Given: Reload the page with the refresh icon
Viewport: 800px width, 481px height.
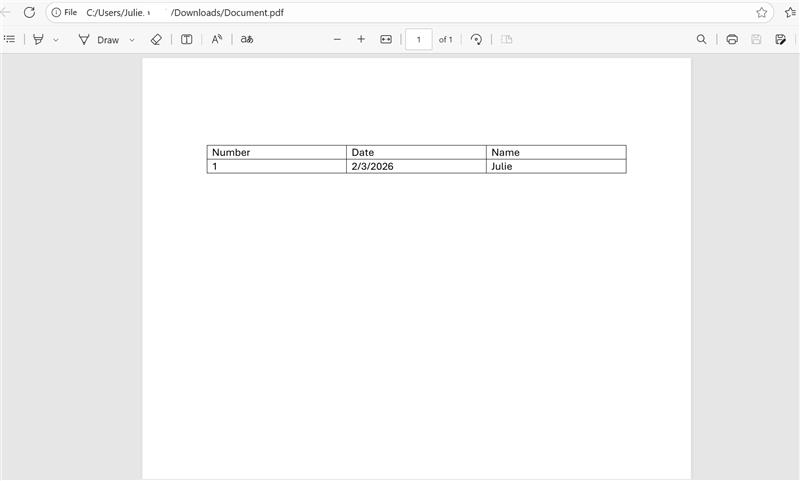Looking at the screenshot, I should pos(29,12).
